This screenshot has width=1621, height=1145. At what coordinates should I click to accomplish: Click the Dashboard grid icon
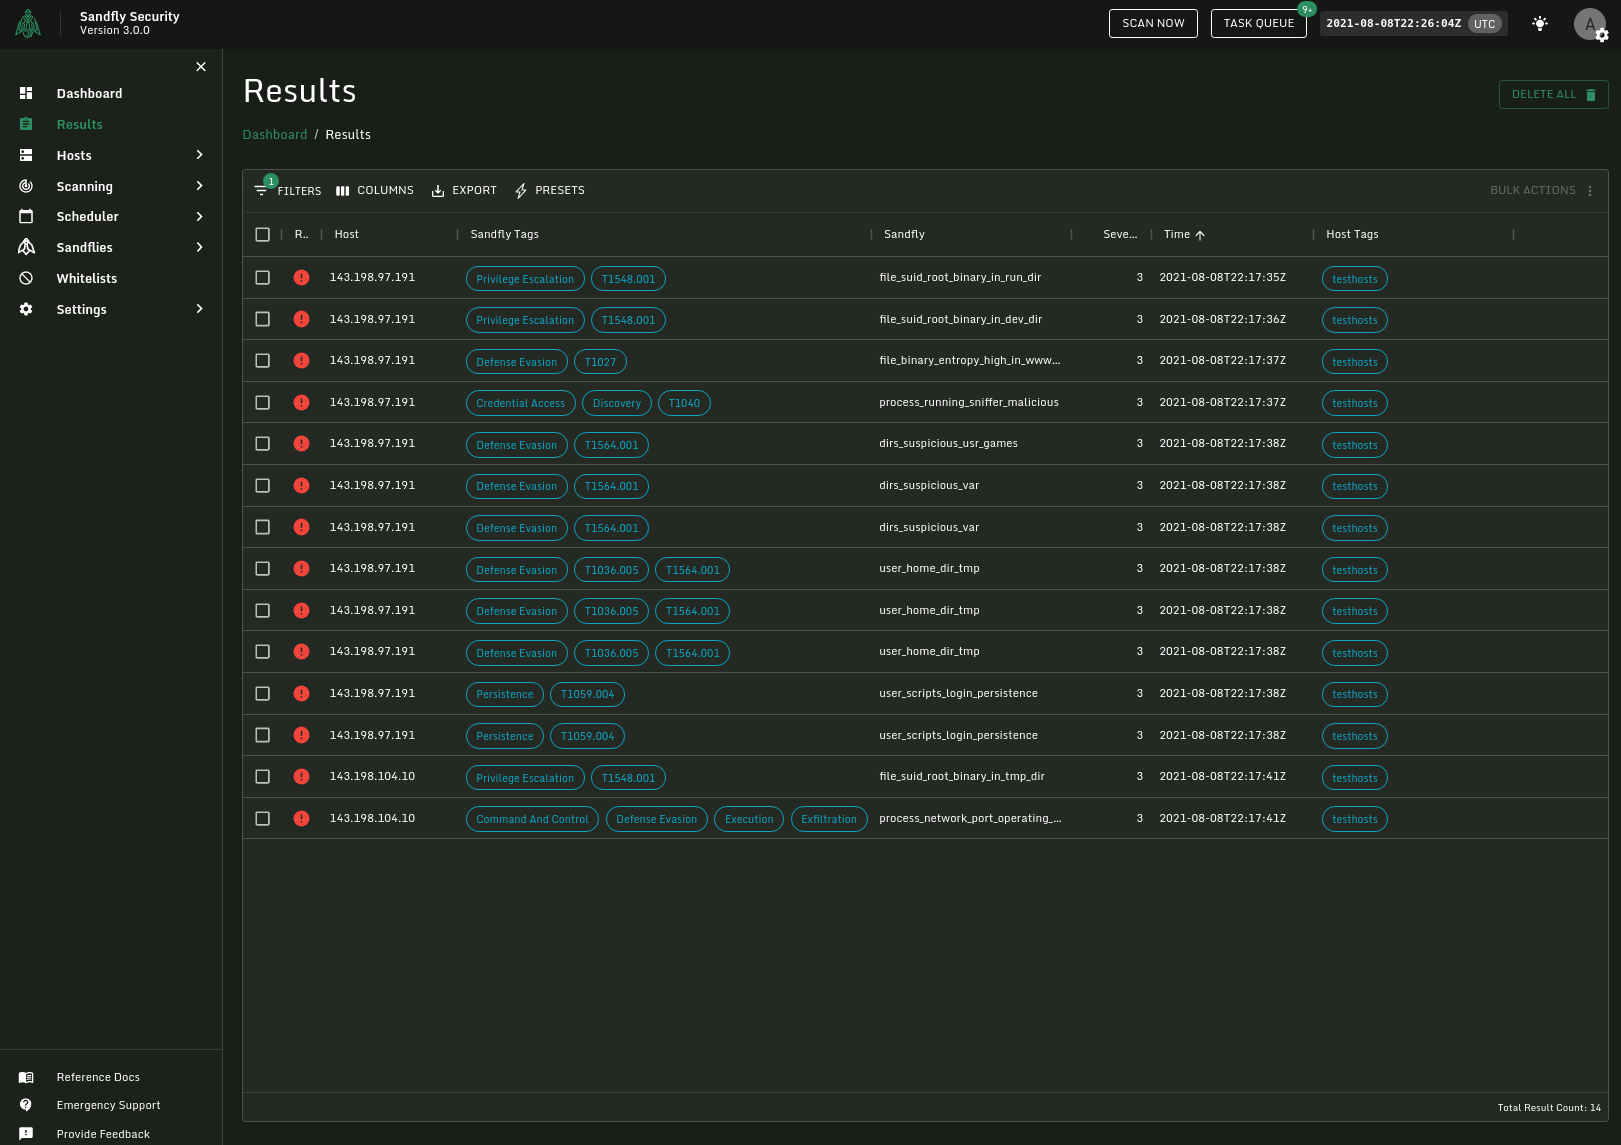coord(26,93)
